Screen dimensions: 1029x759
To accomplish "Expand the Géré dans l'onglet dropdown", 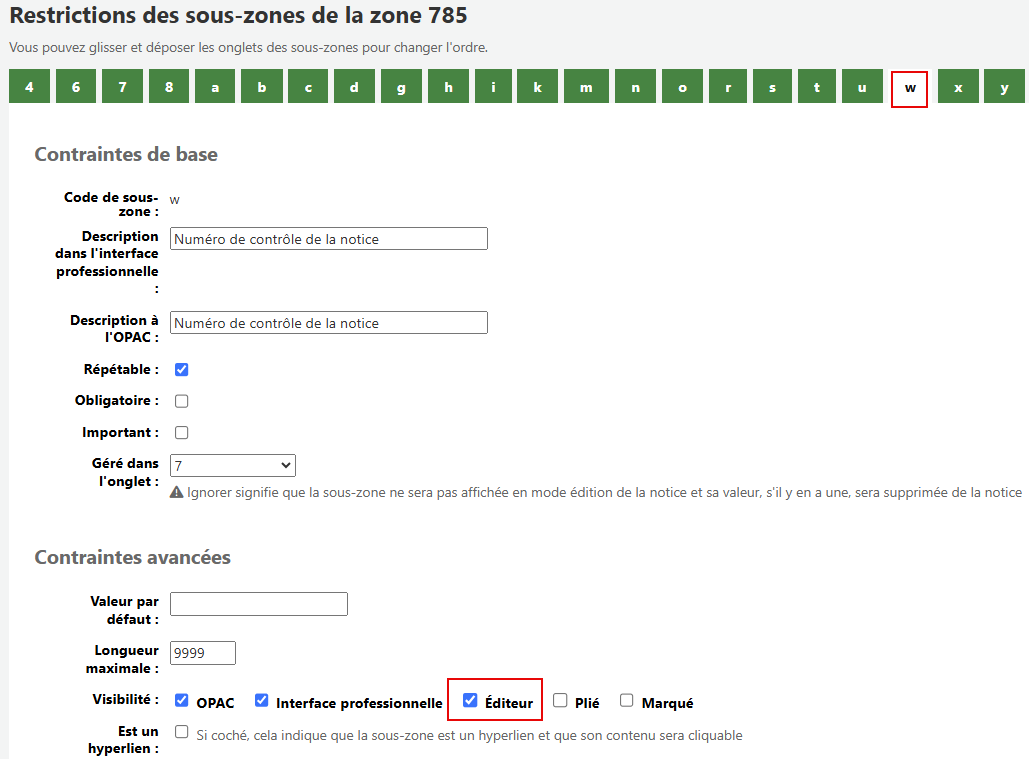I will (x=232, y=465).
